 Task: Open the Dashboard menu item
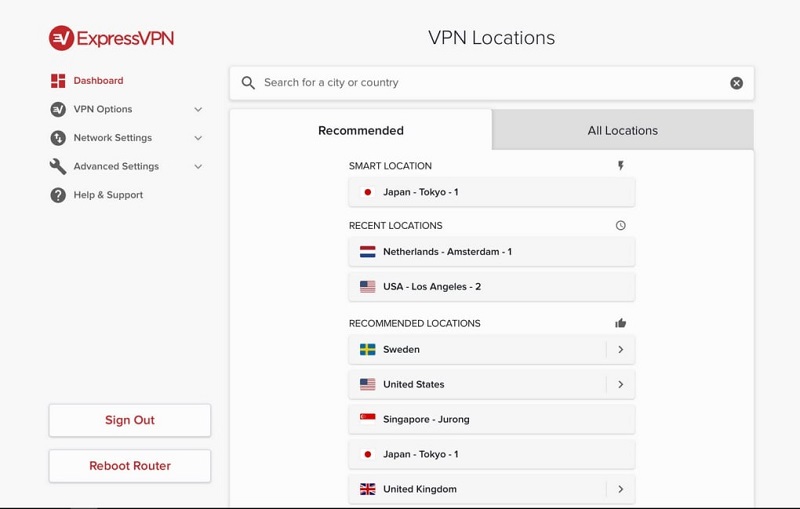click(x=98, y=81)
